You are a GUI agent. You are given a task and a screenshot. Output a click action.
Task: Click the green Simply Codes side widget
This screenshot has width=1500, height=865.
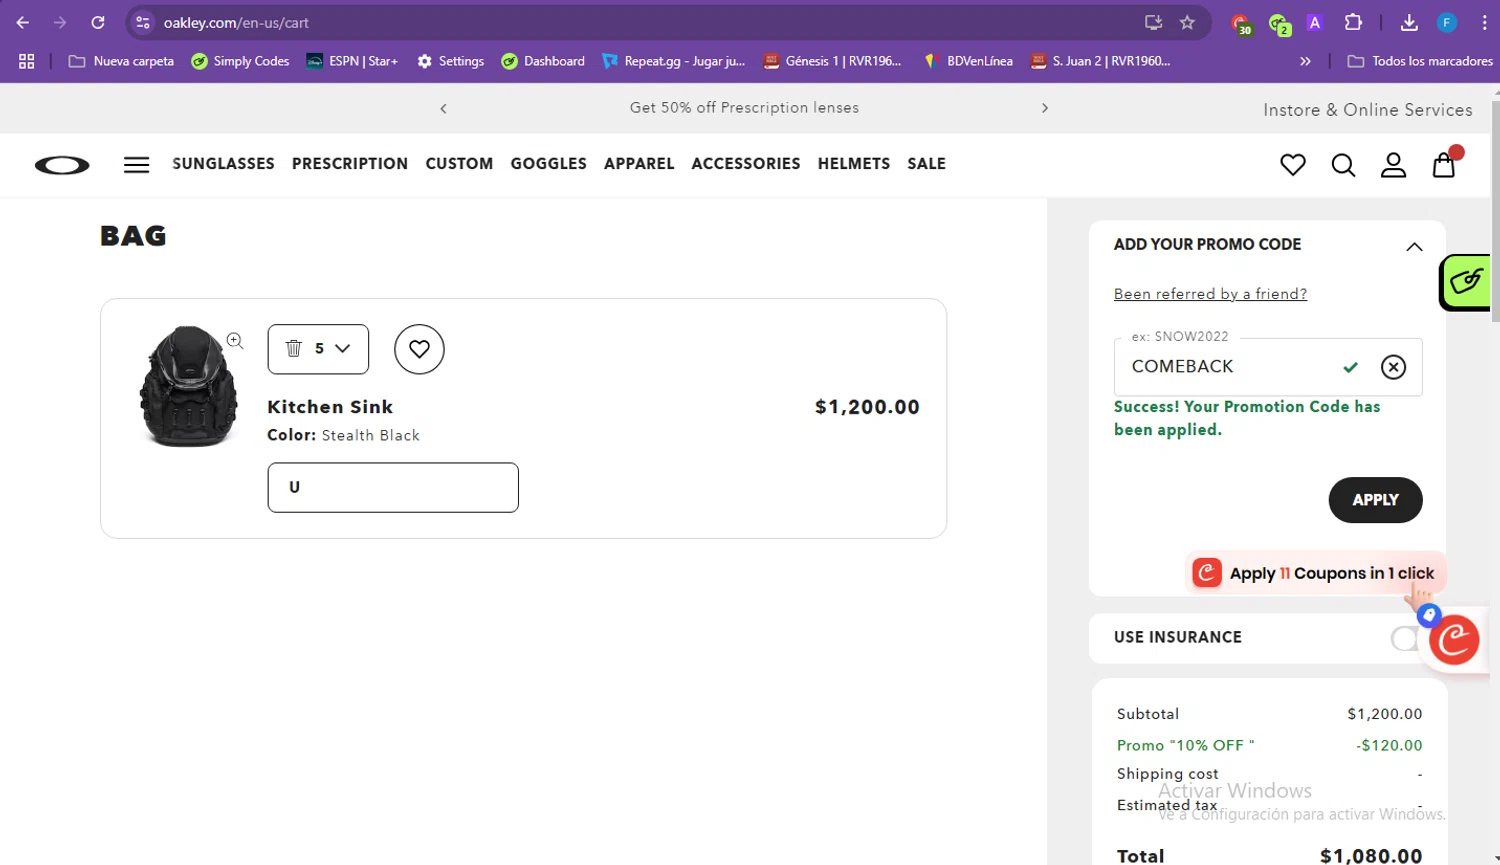pos(1466,282)
